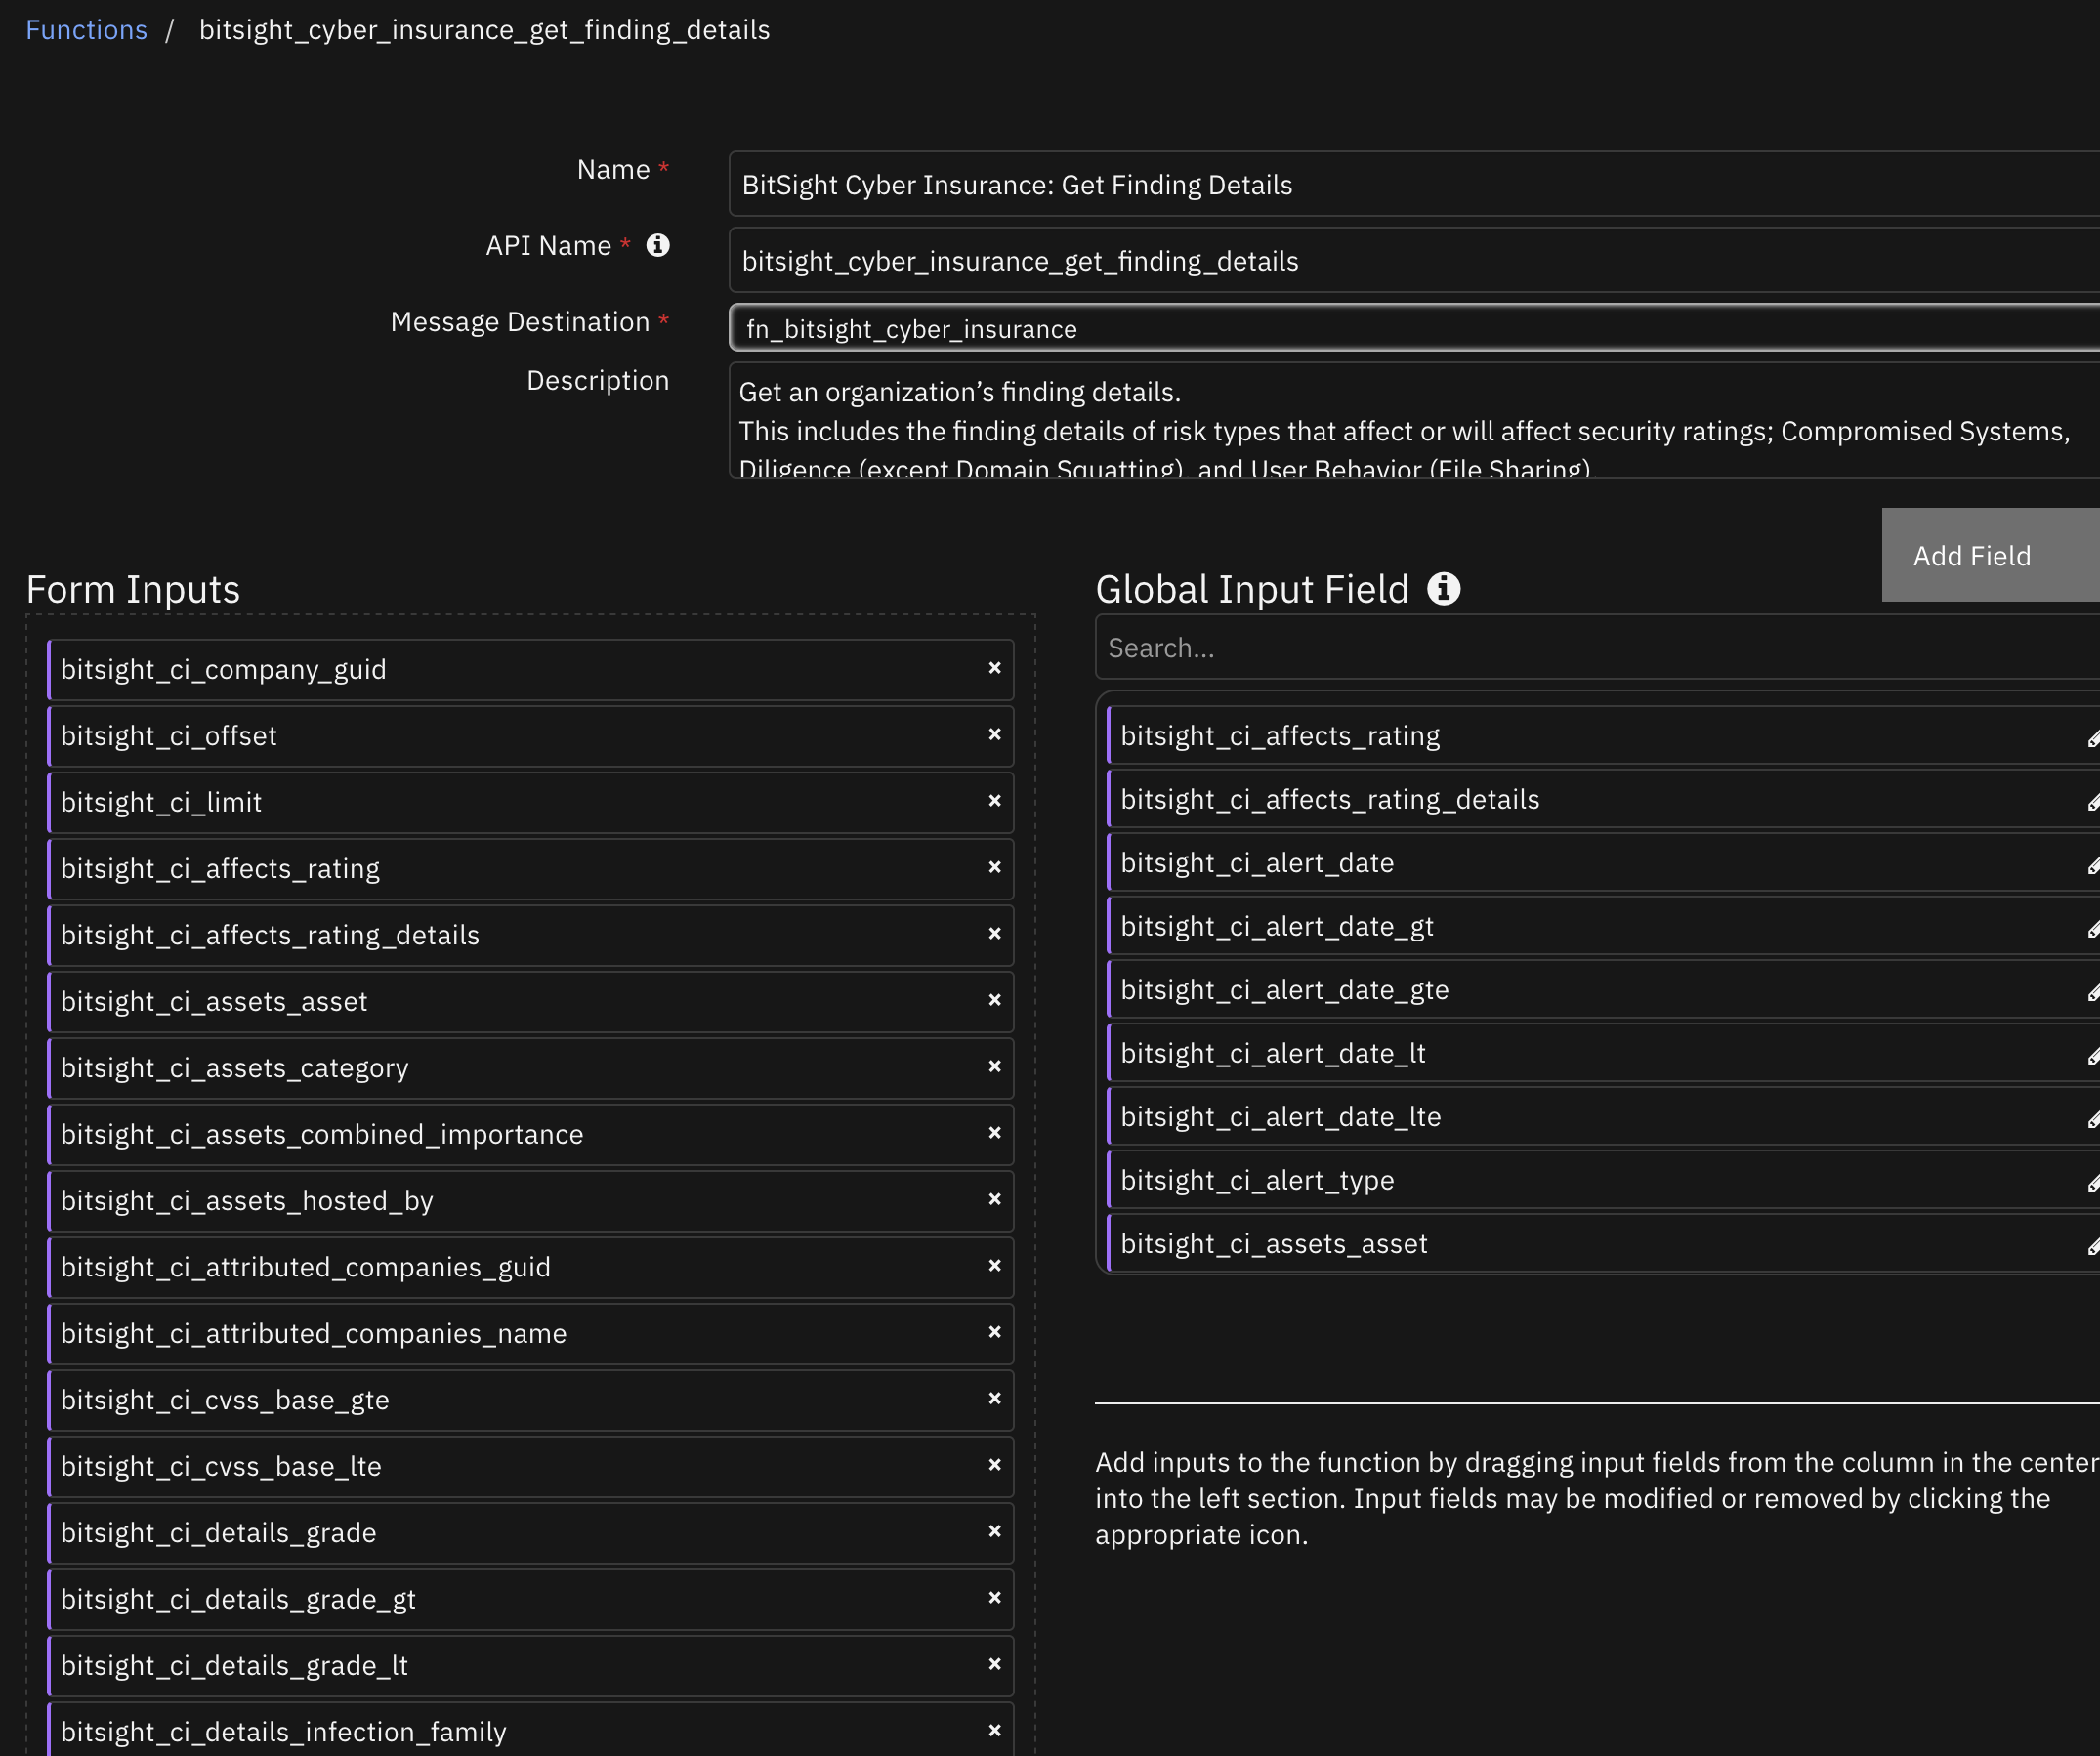Select bitsight_ci_attributed_companies_name form input row
The image size is (2100, 1756).
coord(530,1334)
